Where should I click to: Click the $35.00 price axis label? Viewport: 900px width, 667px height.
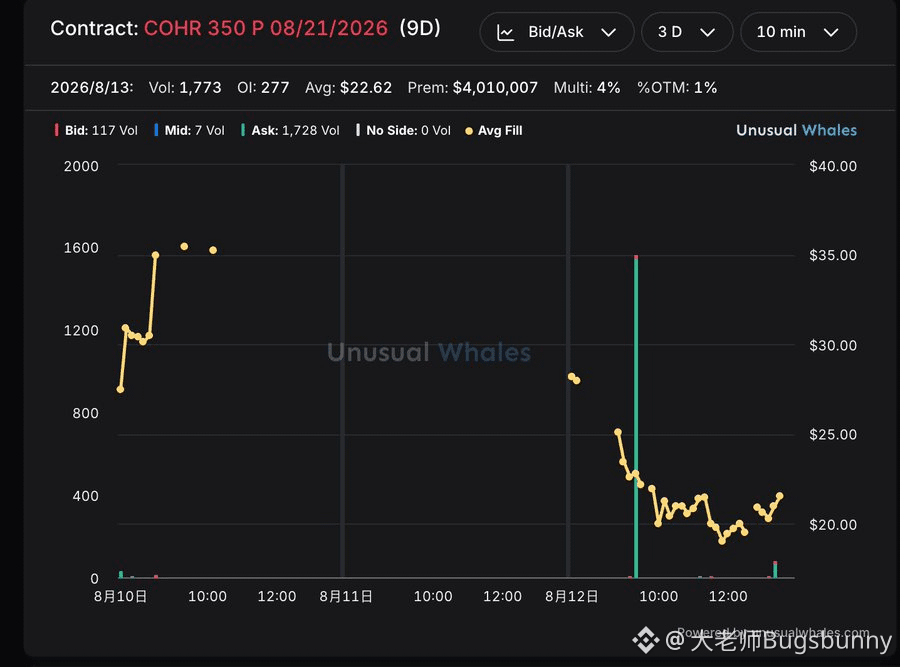833,255
